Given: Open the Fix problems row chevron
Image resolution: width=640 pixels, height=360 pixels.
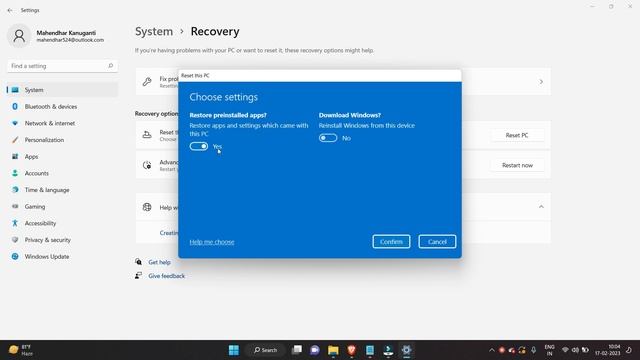Looking at the screenshot, I should coord(541,82).
